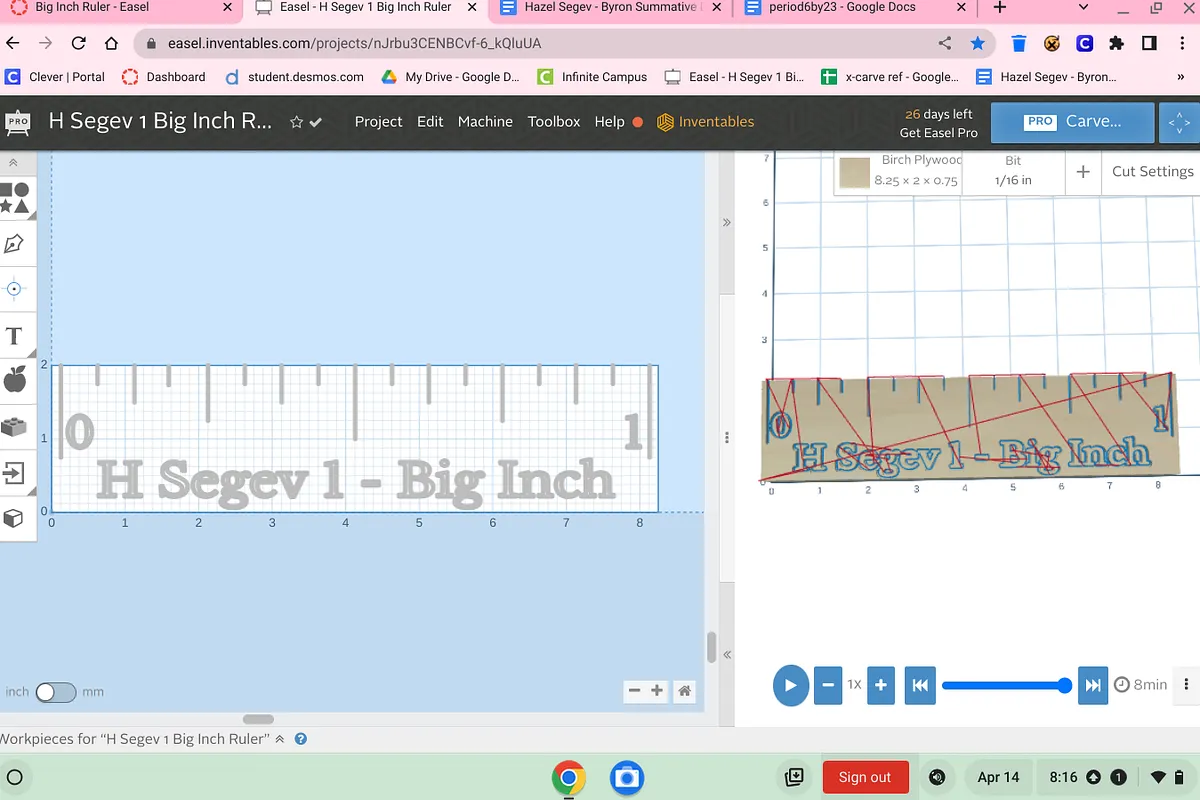Open Cut Settings

tap(1152, 171)
